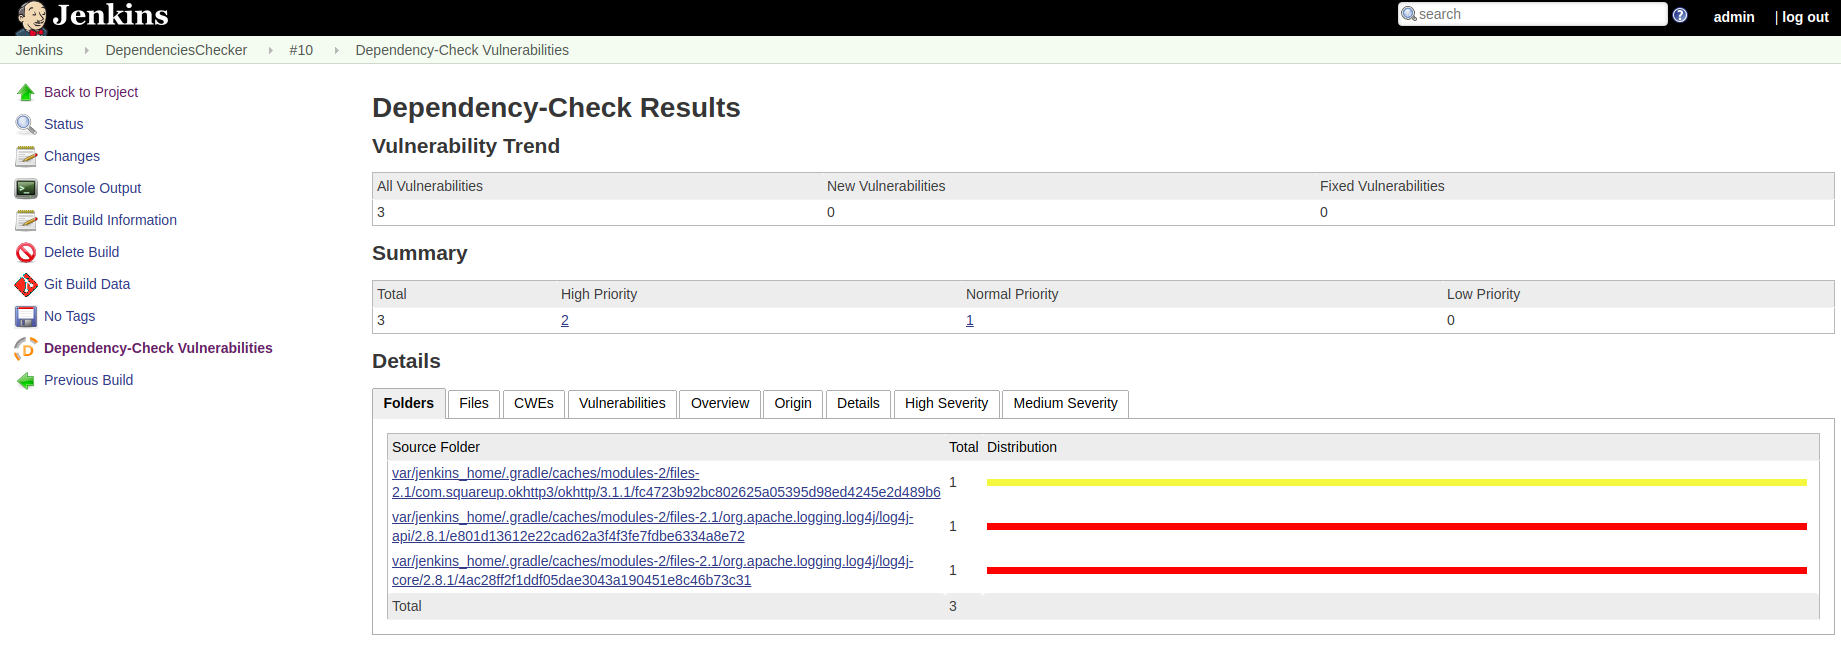The width and height of the screenshot is (1841, 663).
Task: Expand breadcrumb arrow after Jenkins
Action: [x=86, y=50]
